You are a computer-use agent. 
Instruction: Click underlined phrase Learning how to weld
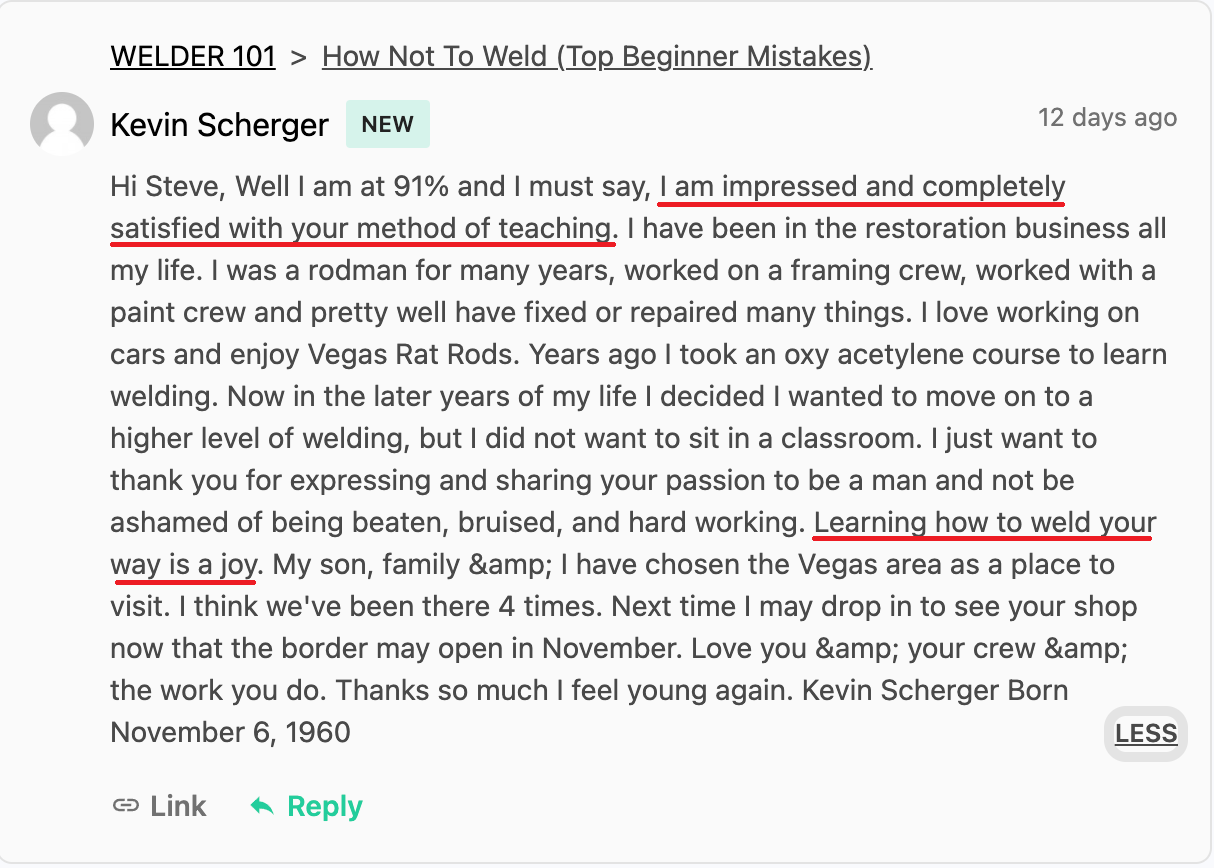pos(633,544)
